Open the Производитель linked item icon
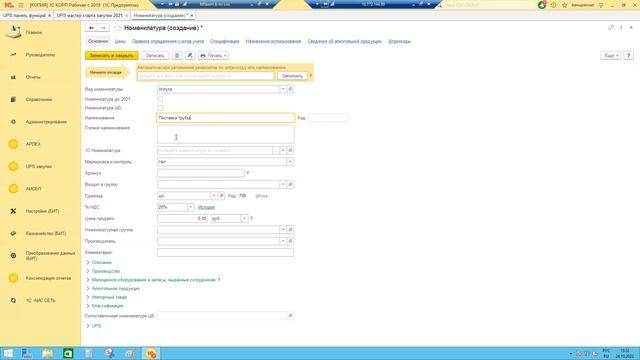 [290, 241]
